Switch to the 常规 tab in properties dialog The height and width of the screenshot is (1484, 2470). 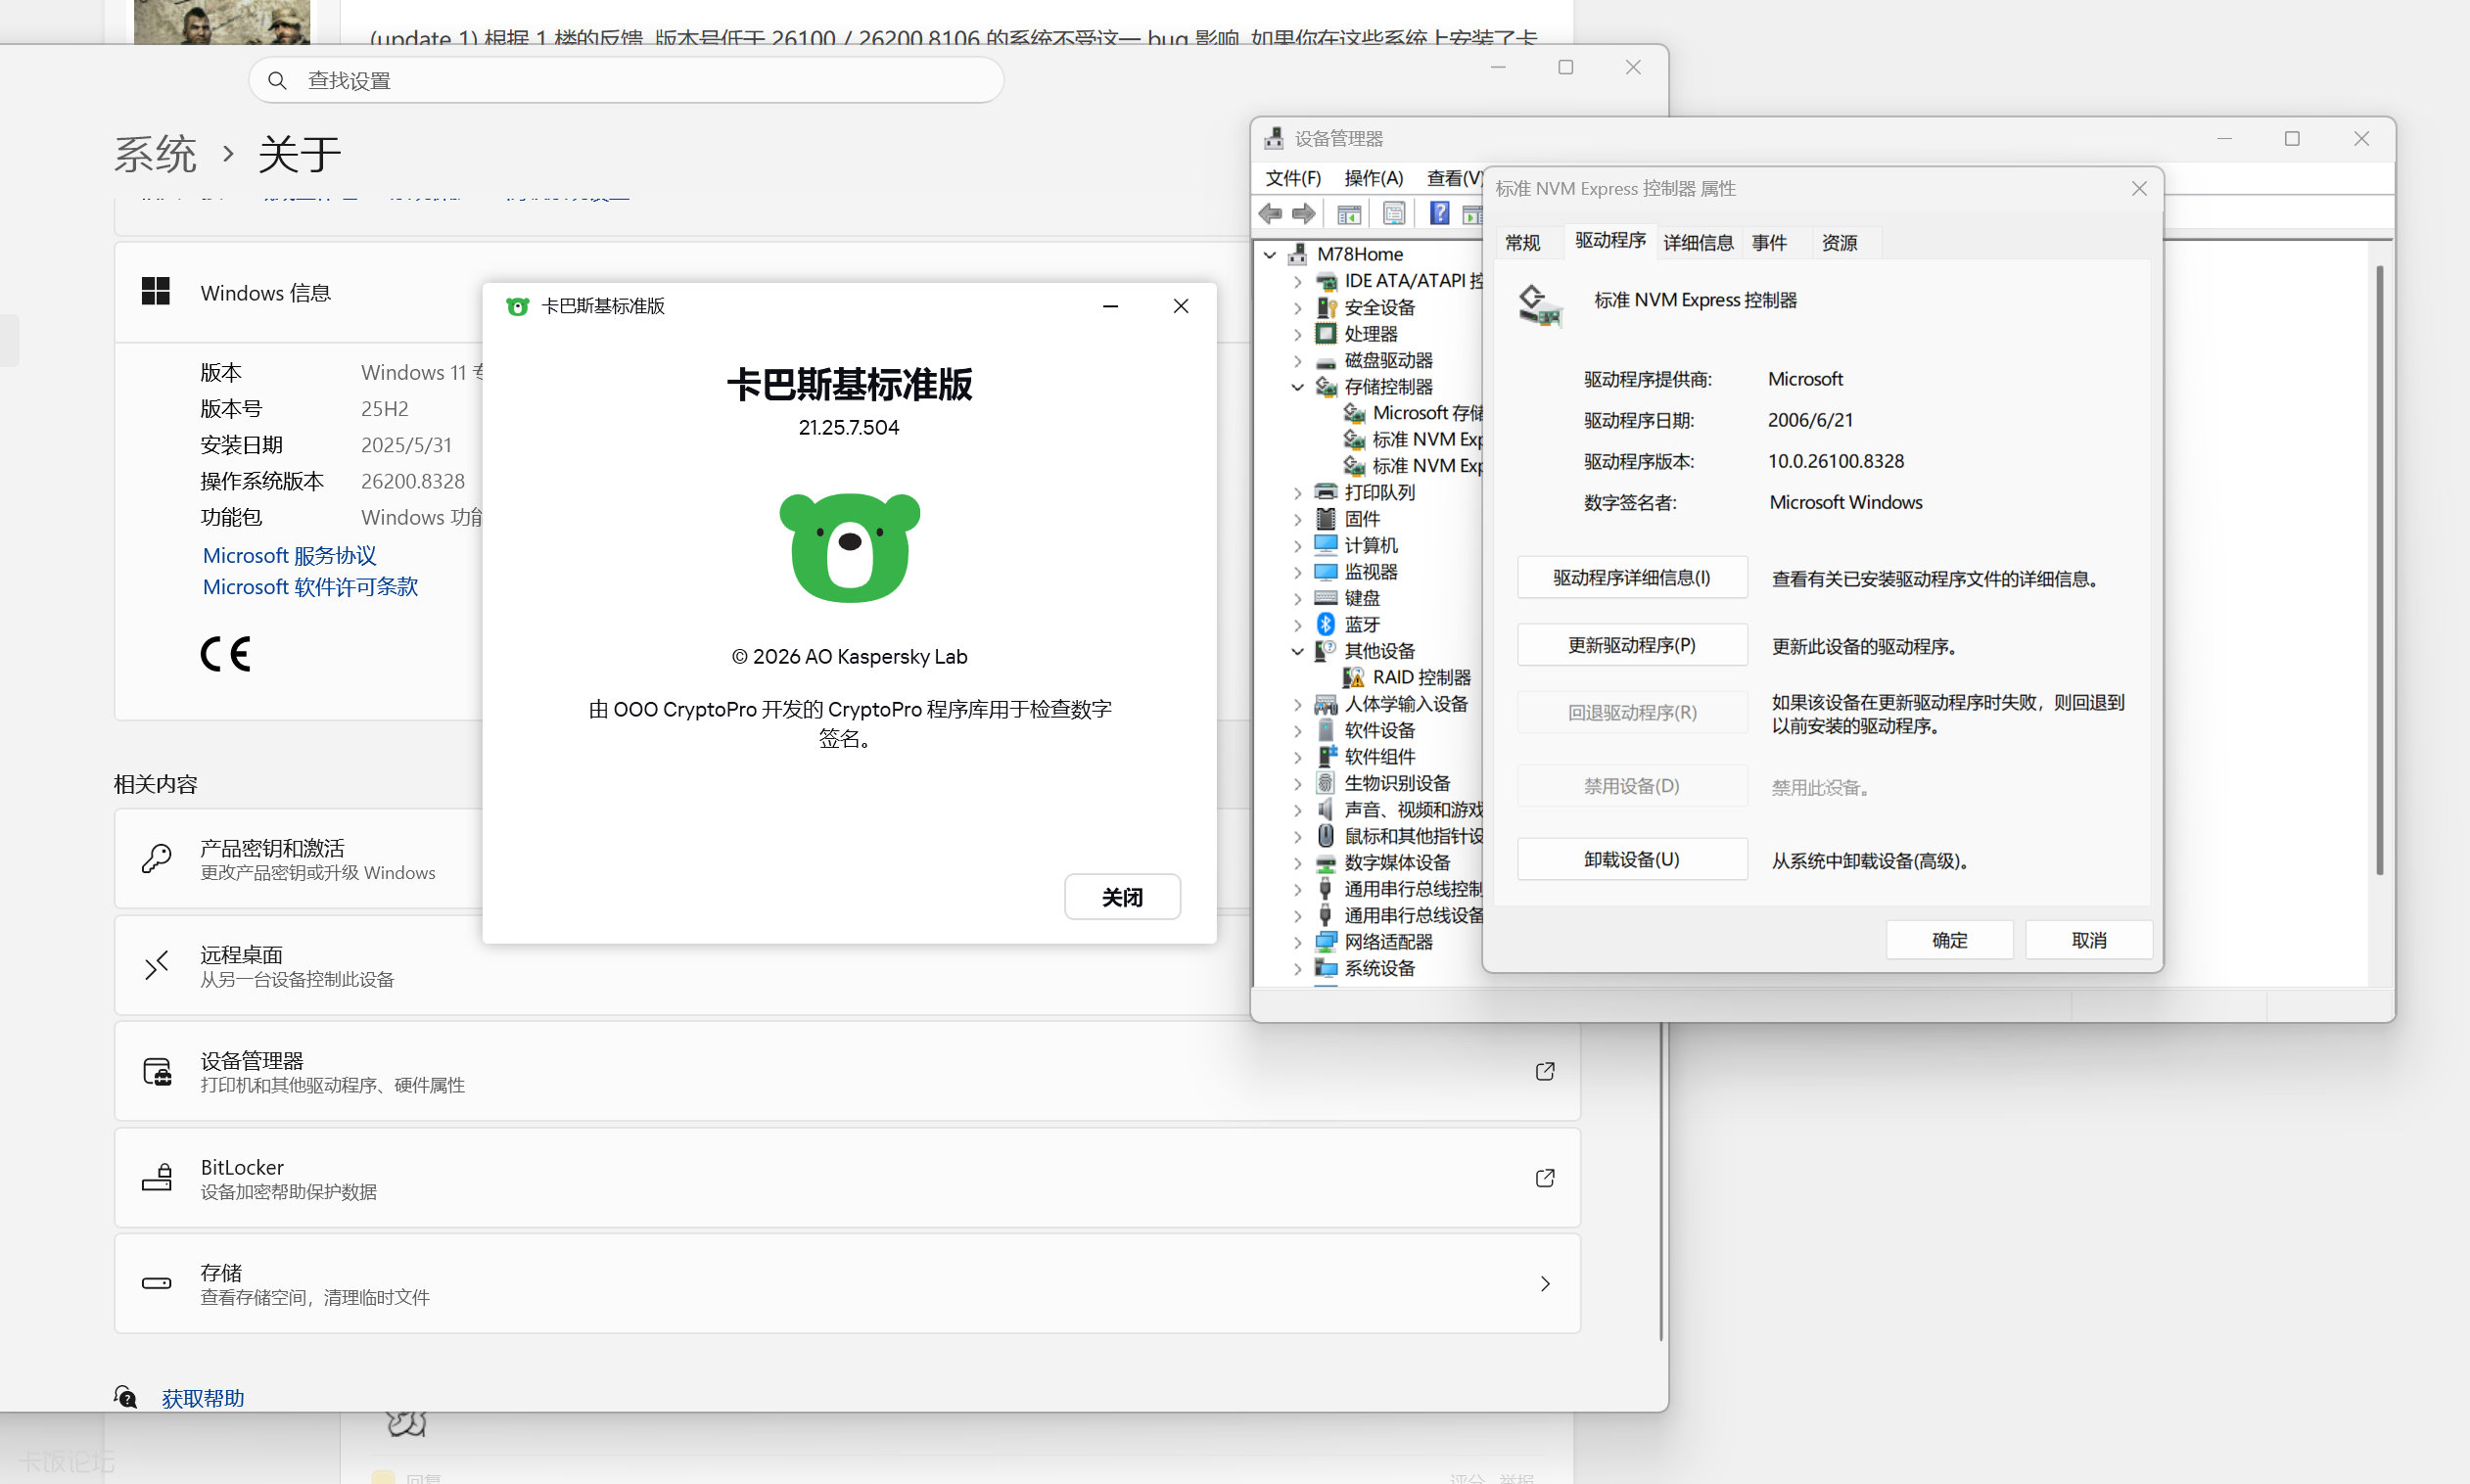pyautogui.click(x=1522, y=242)
